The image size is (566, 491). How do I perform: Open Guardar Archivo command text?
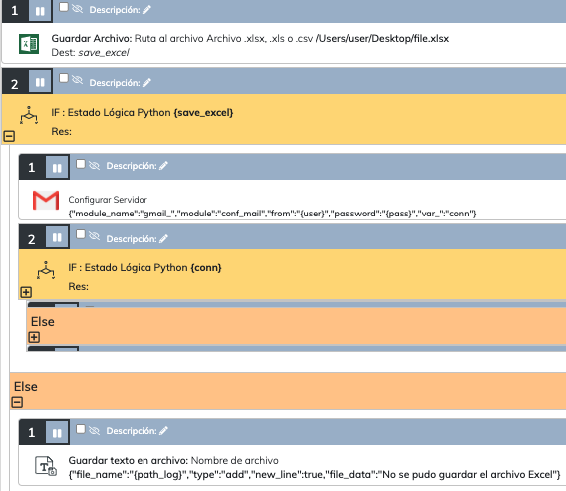pyautogui.click(x=250, y=45)
